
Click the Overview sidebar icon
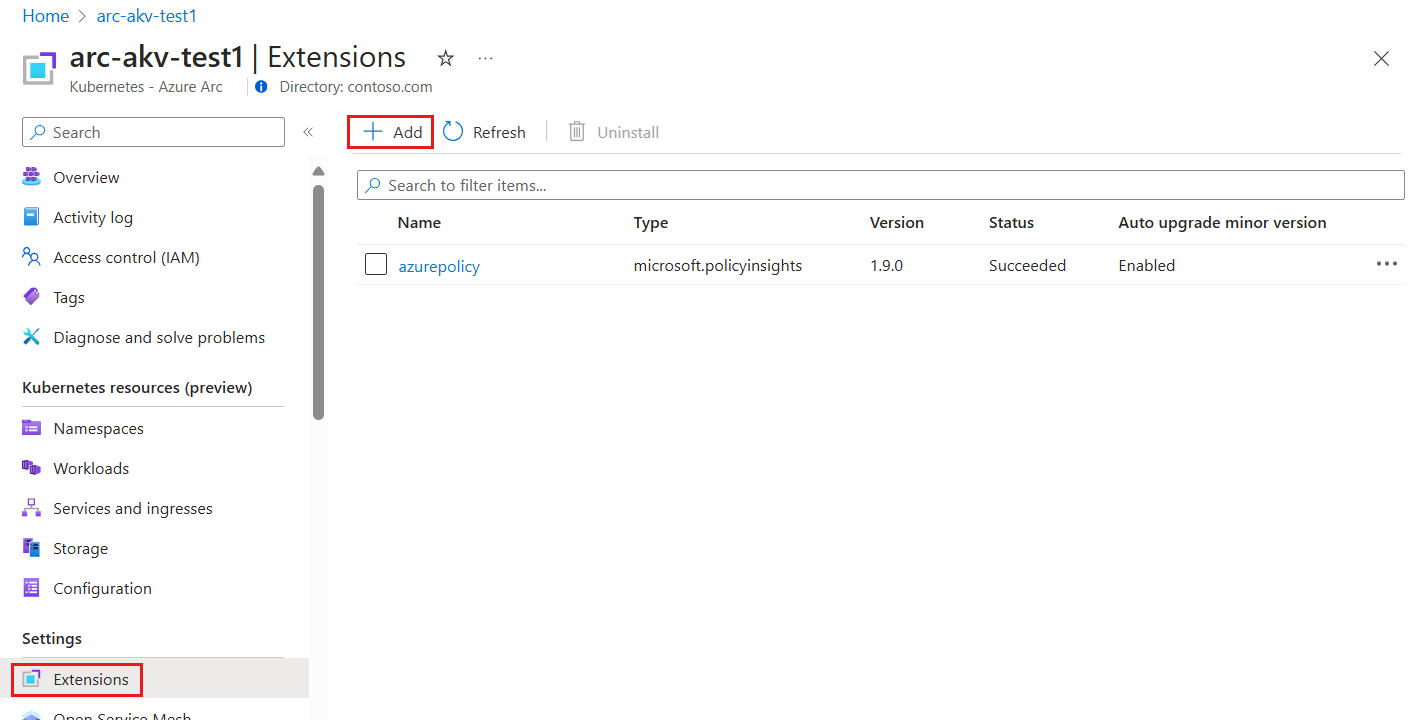tap(32, 177)
